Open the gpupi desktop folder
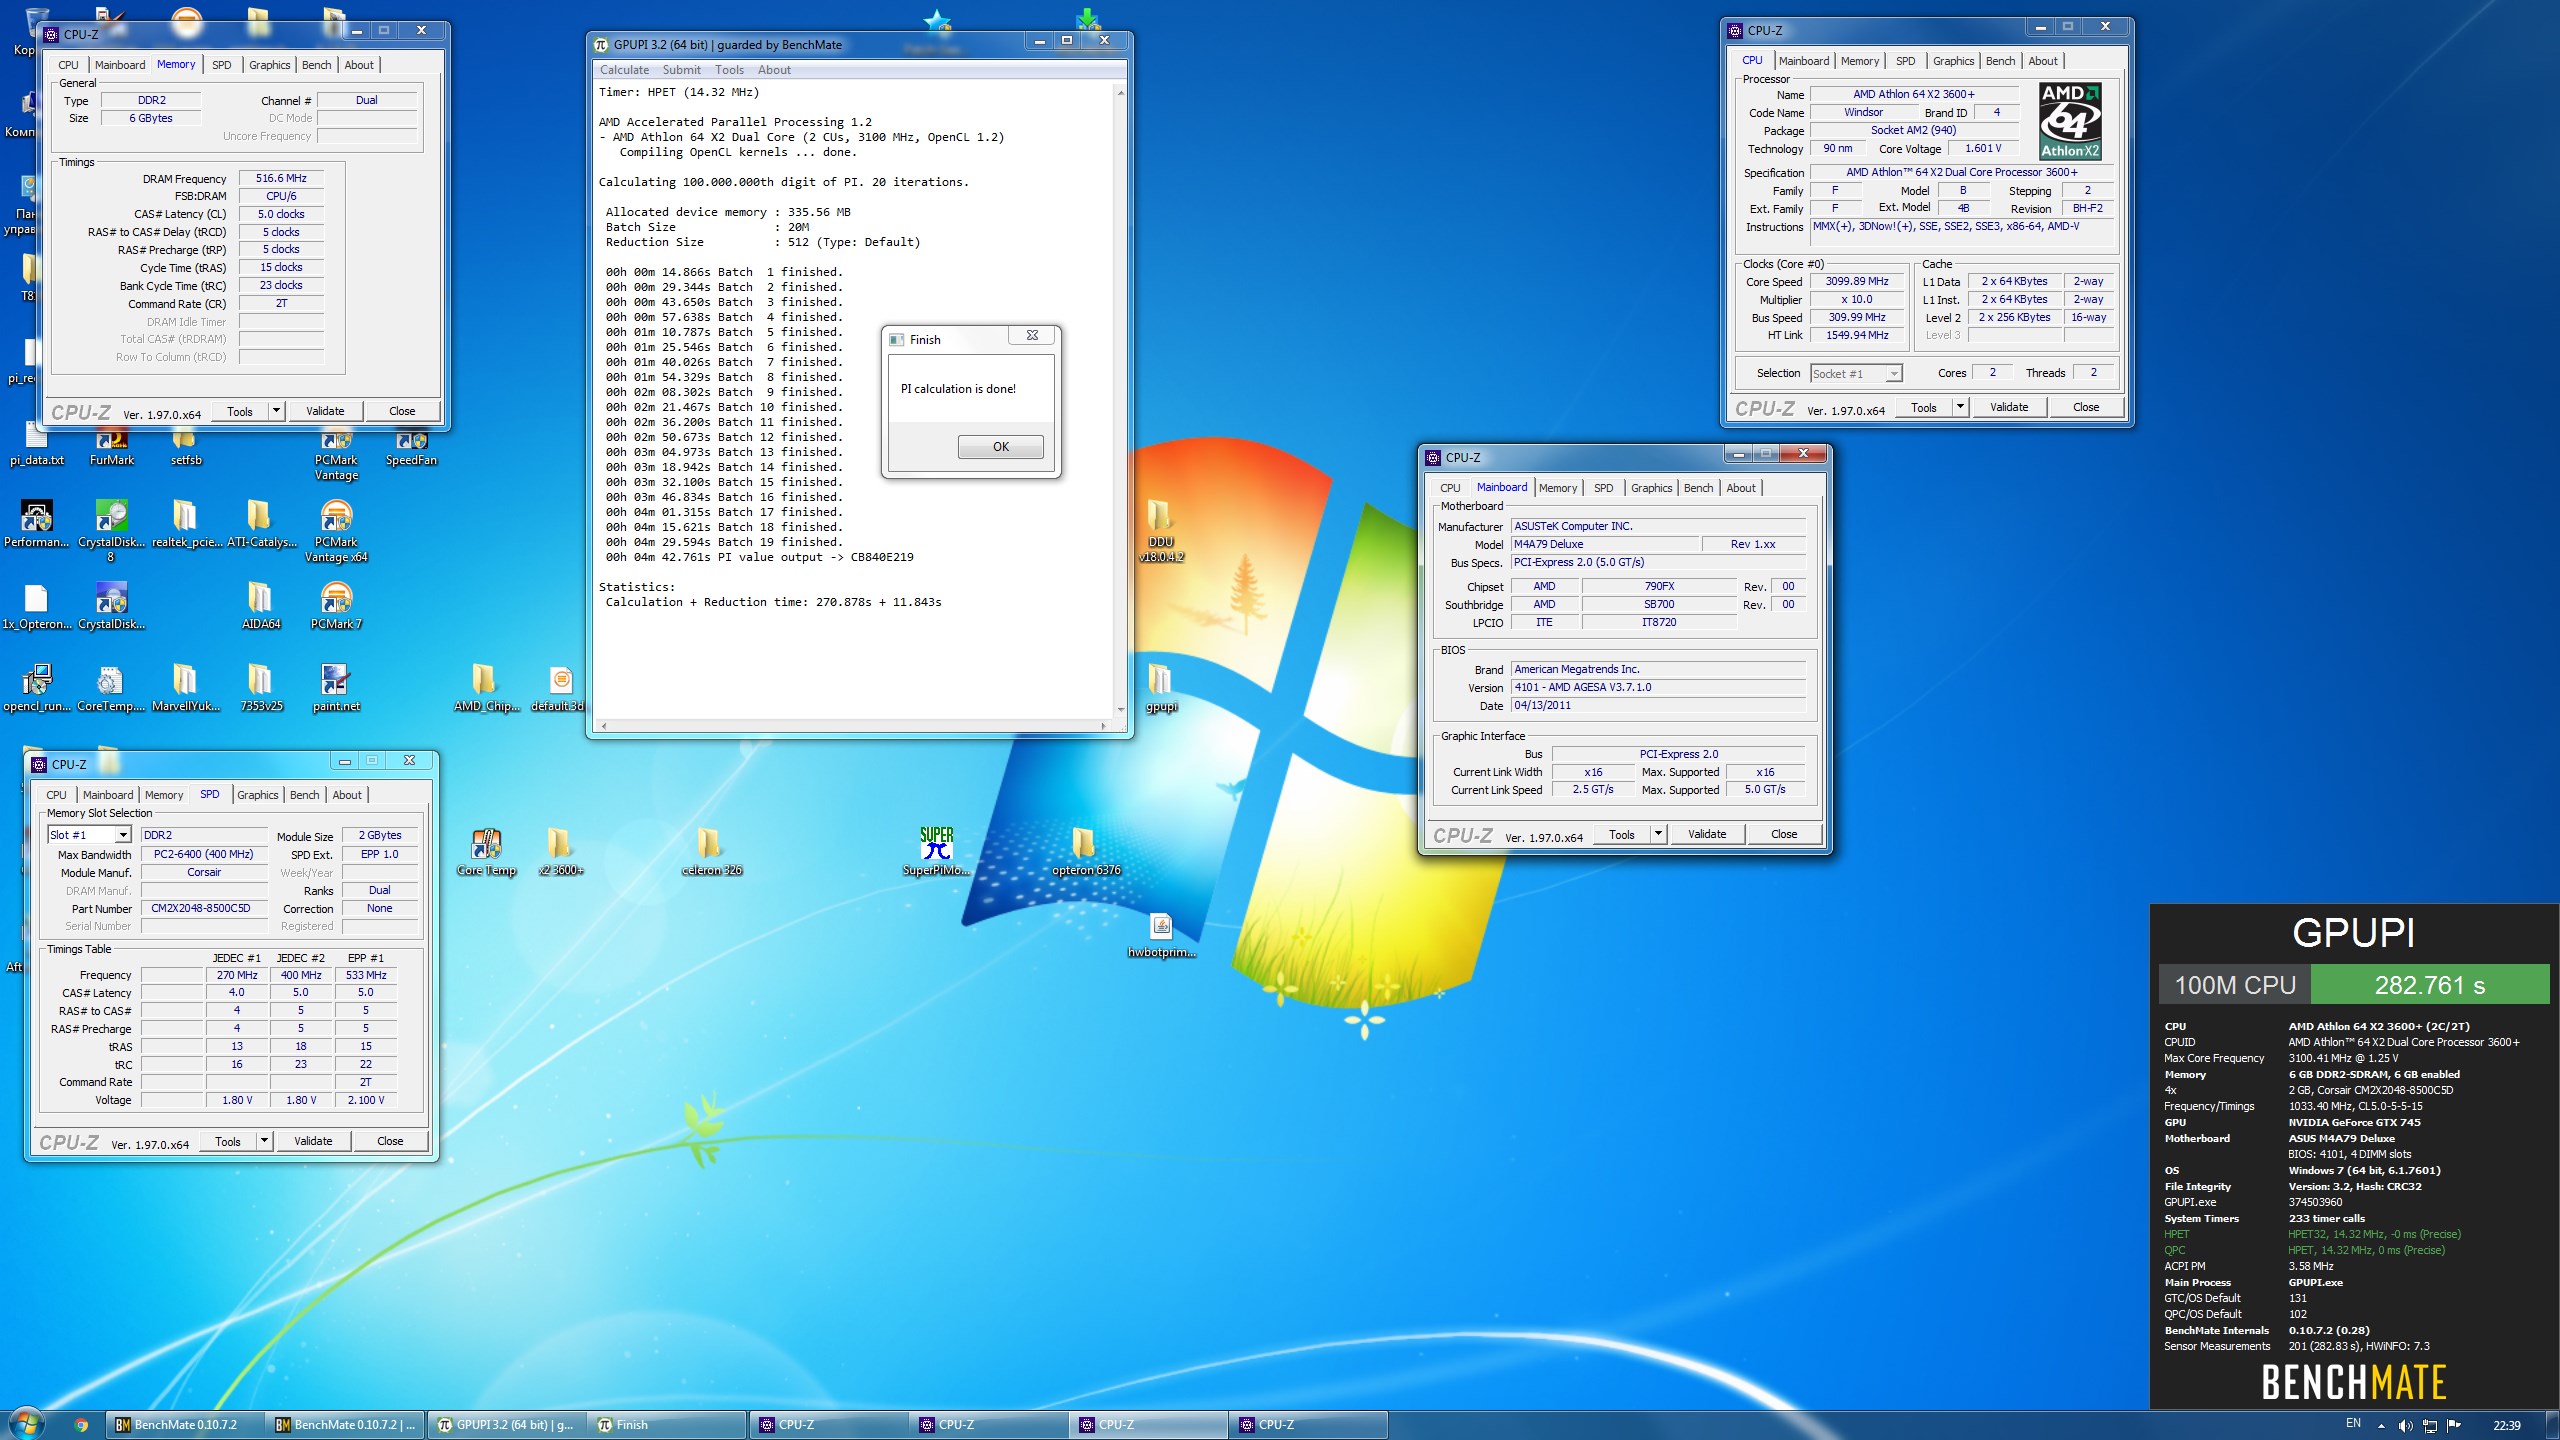 (1161, 688)
